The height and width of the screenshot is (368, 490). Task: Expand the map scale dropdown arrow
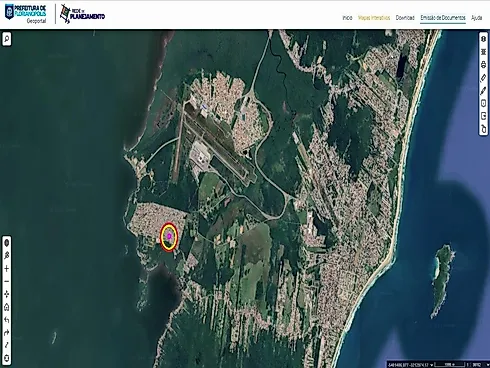click(487, 364)
